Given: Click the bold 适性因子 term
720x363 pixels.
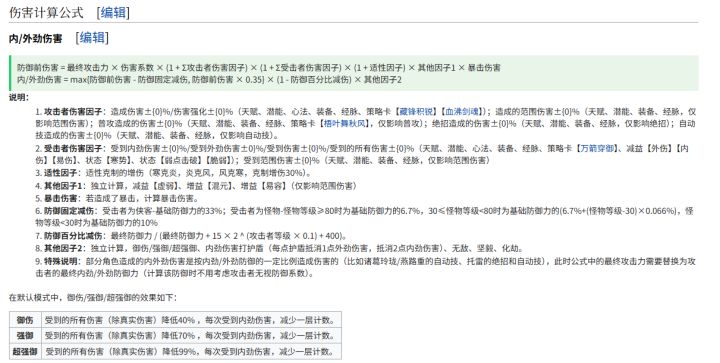Looking at the screenshot, I should click(x=60, y=173).
